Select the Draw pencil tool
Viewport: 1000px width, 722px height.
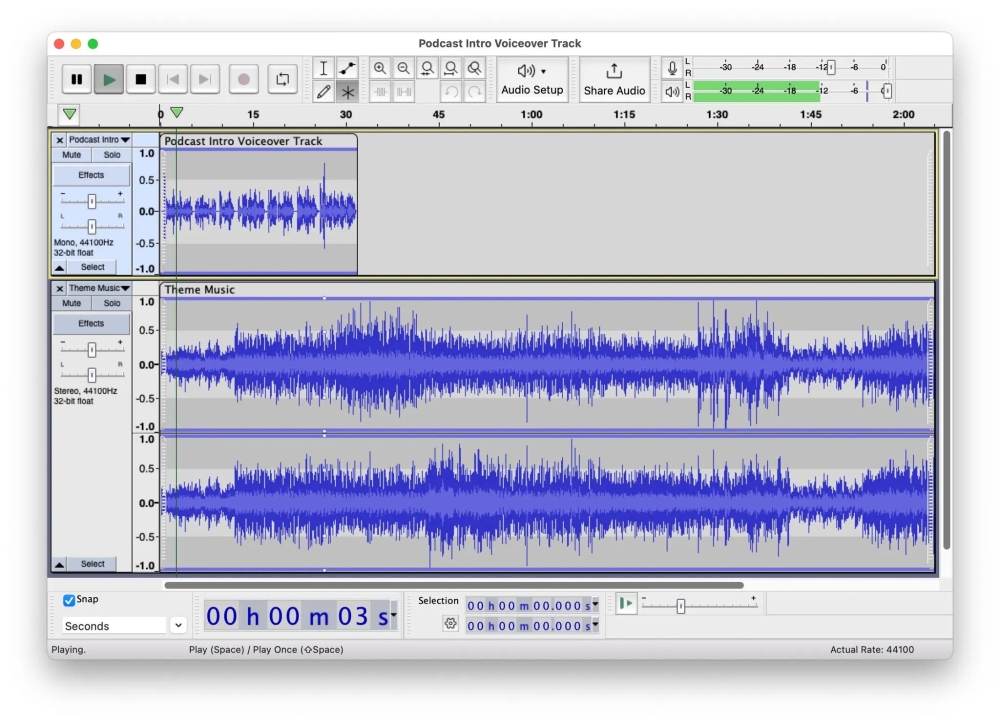[323, 92]
